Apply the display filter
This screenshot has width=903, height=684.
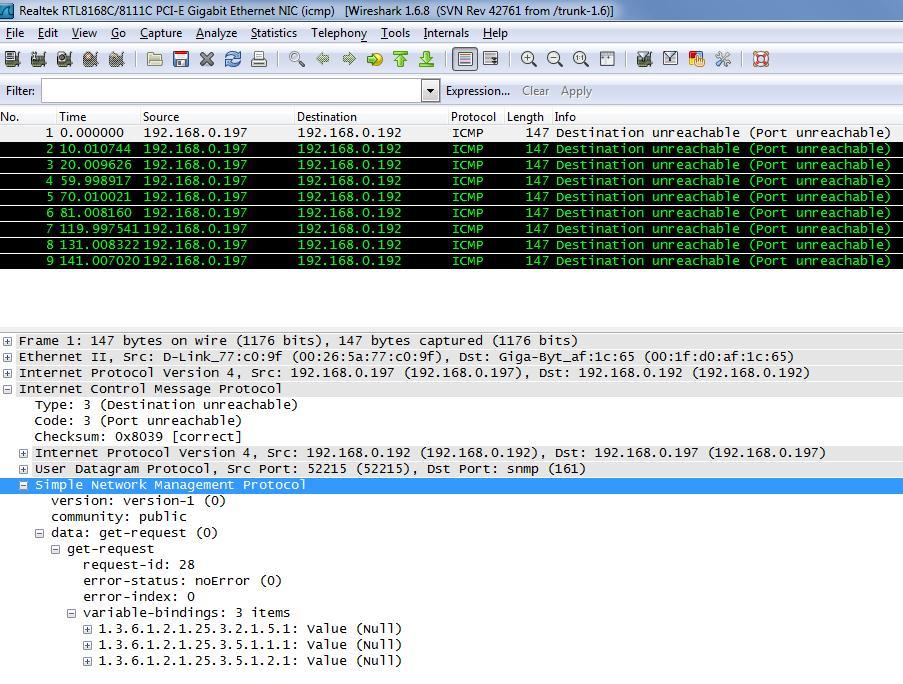click(576, 91)
